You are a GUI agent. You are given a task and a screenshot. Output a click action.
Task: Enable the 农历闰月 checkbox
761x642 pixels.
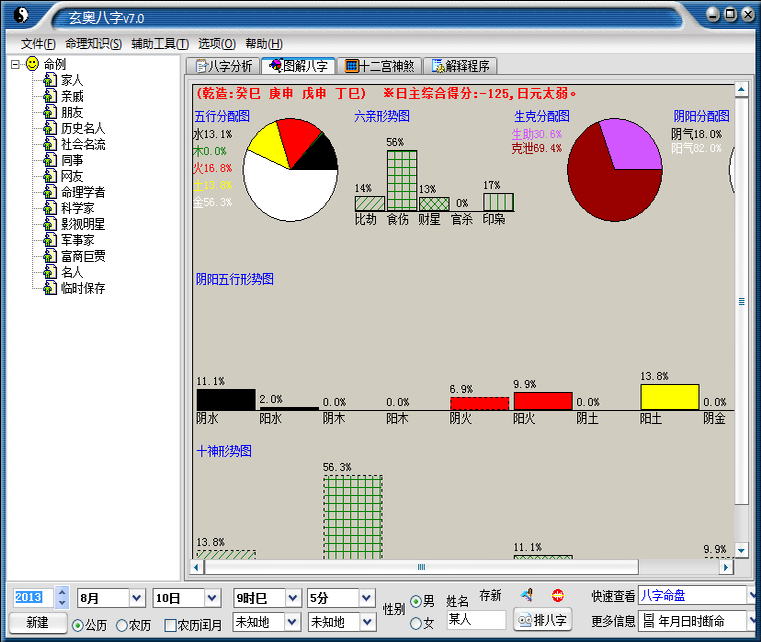tap(170, 625)
